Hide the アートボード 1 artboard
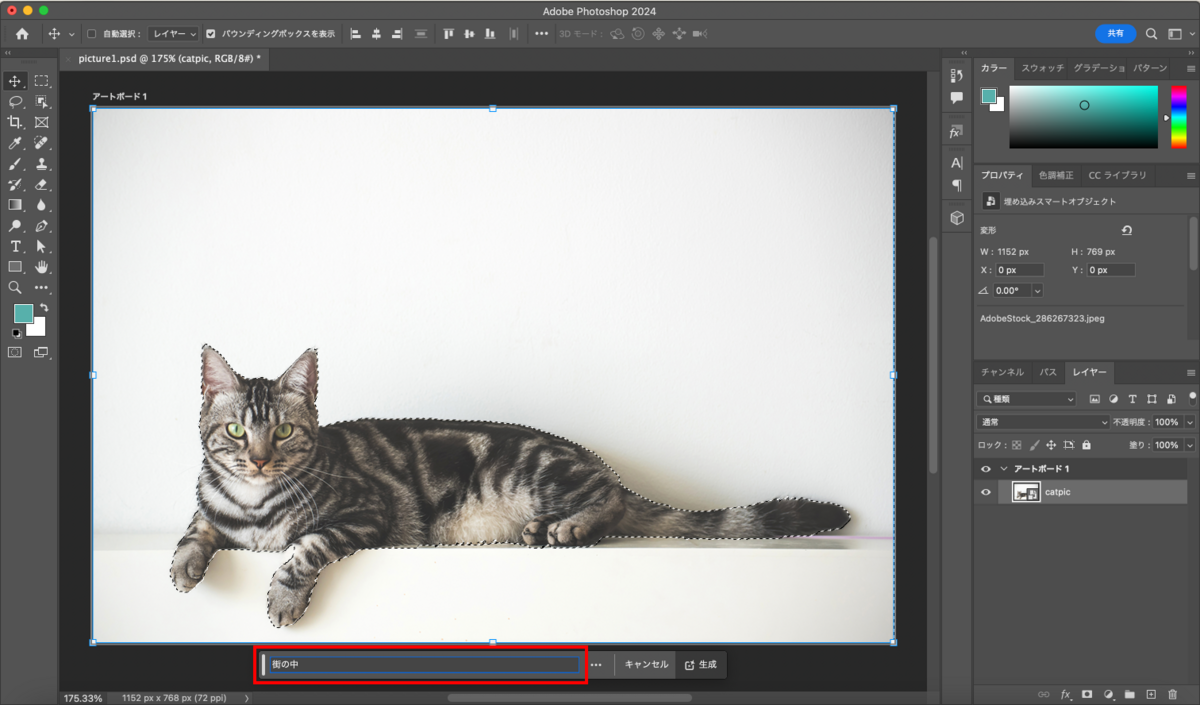1200x705 pixels. [x=986, y=469]
